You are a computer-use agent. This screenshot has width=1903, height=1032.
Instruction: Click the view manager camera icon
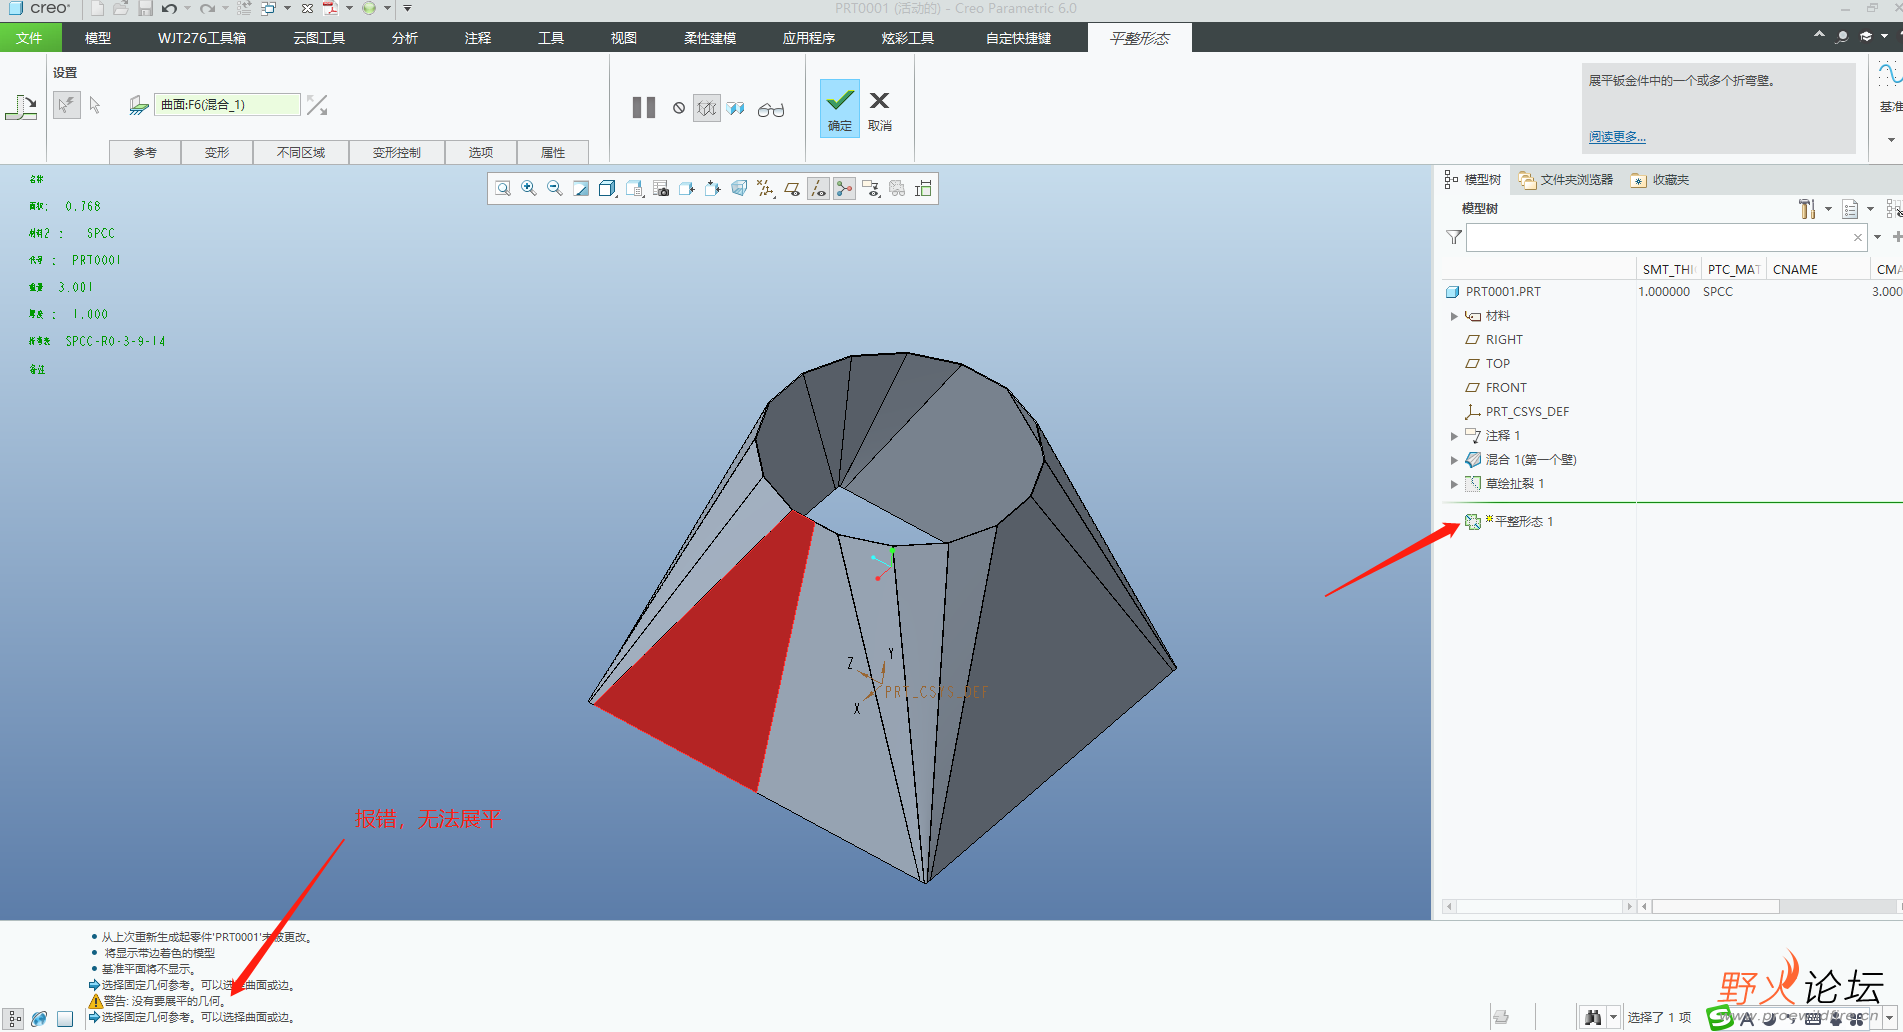[x=660, y=189]
